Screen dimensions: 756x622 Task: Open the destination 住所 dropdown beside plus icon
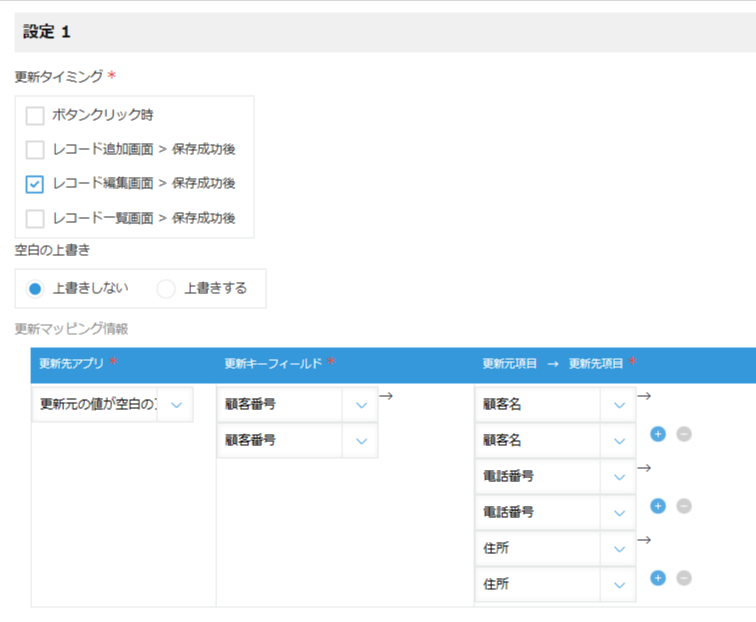coord(555,584)
